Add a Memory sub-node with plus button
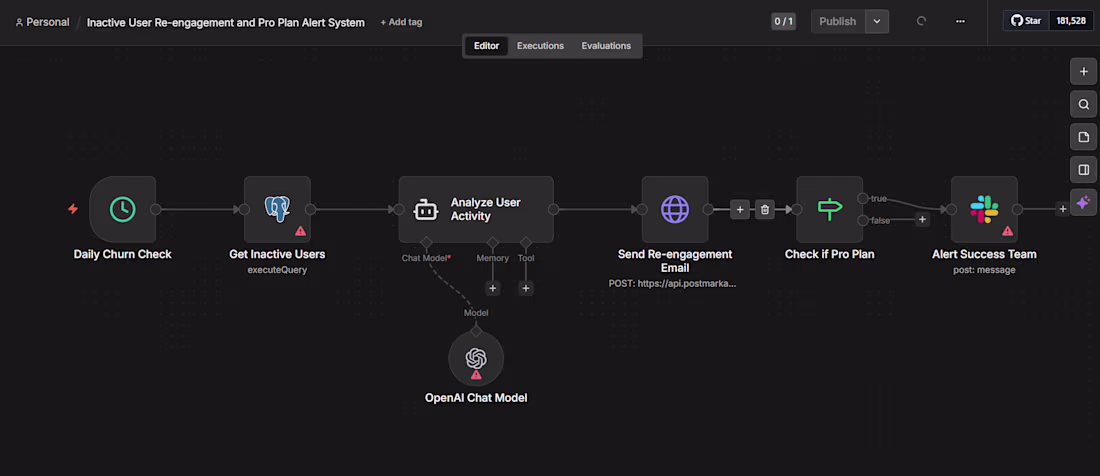1100x476 pixels. (x=492, y=288)
